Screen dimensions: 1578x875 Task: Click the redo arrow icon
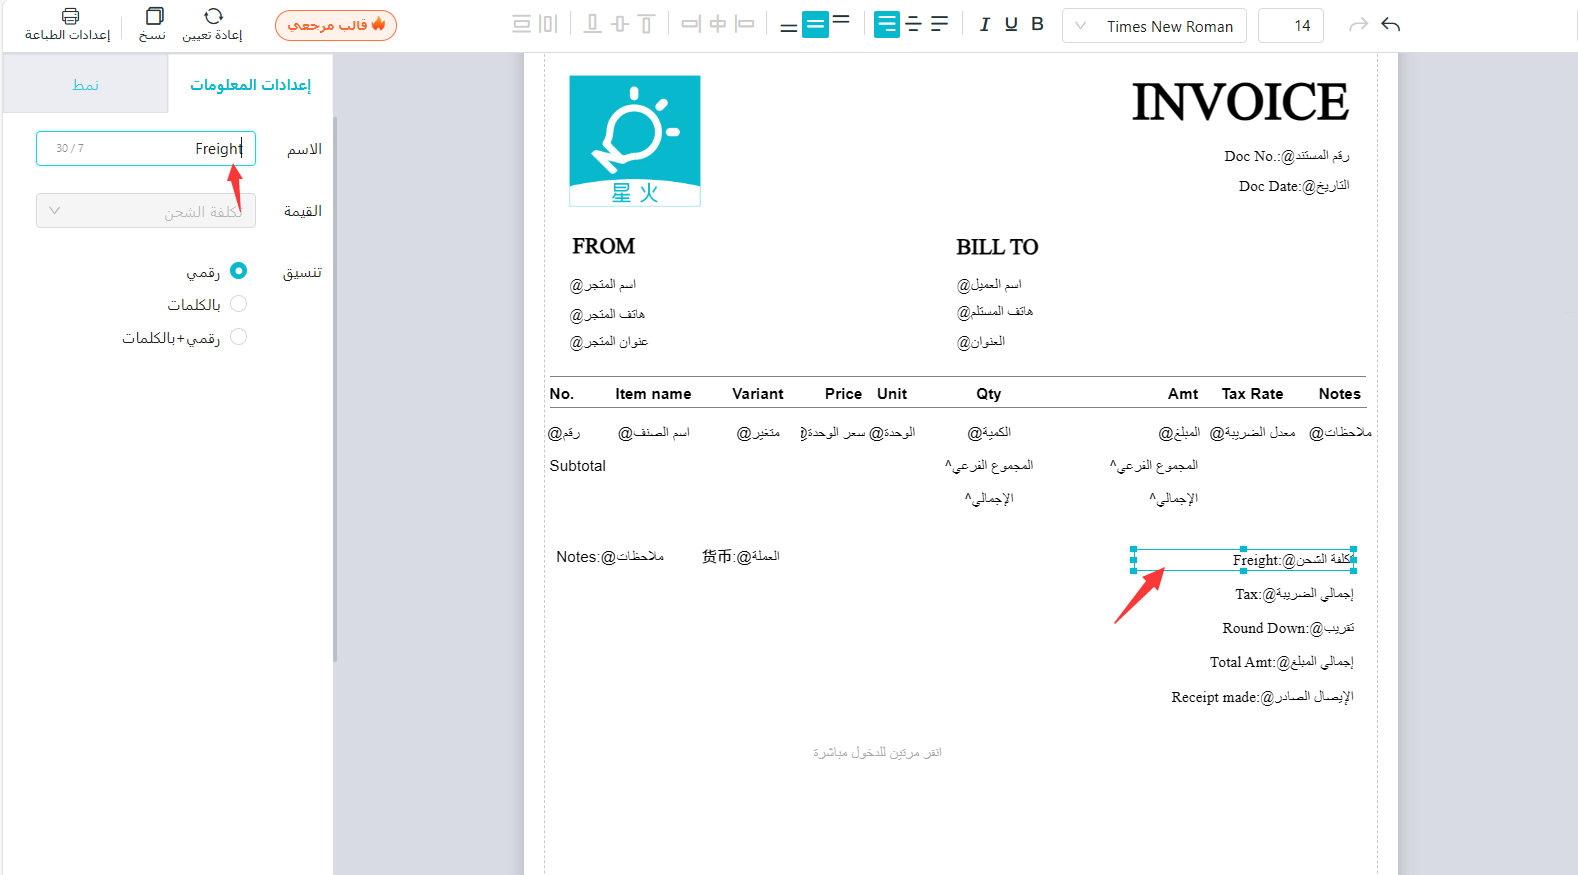pos(1358,25)
